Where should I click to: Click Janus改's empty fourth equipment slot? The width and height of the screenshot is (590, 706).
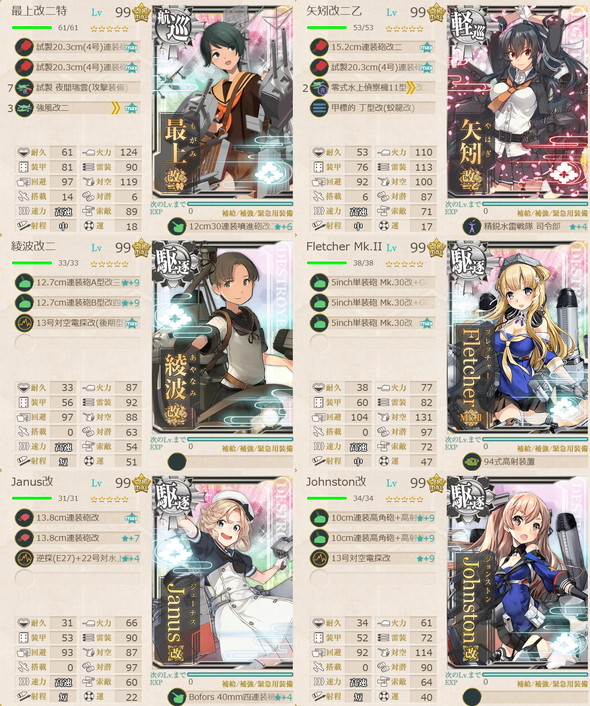(x=24, y=578)
